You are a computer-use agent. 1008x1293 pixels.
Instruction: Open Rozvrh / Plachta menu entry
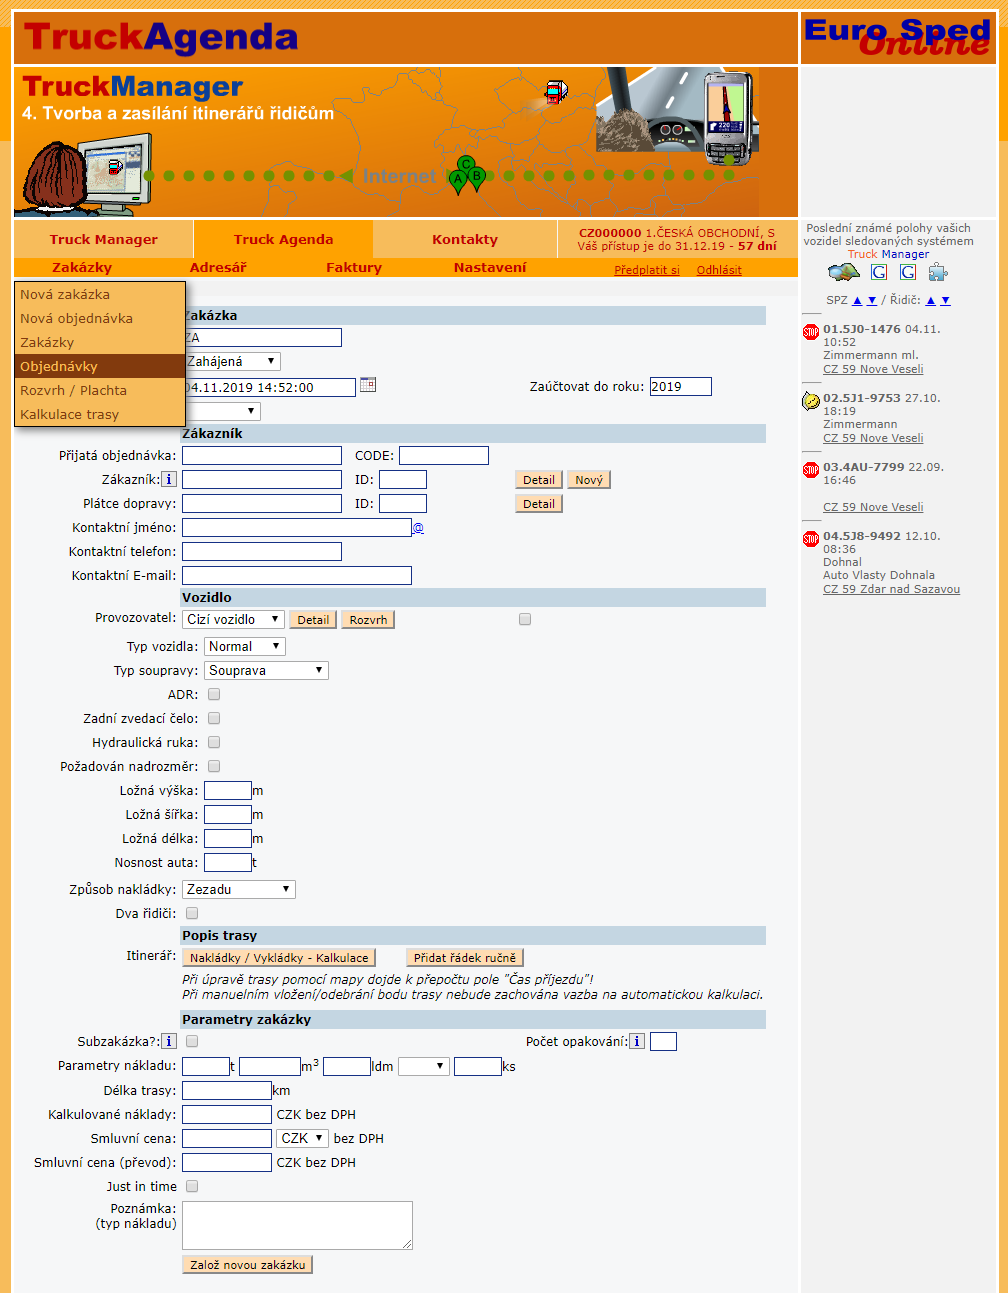pyautogui.click(x=100, y=391)
